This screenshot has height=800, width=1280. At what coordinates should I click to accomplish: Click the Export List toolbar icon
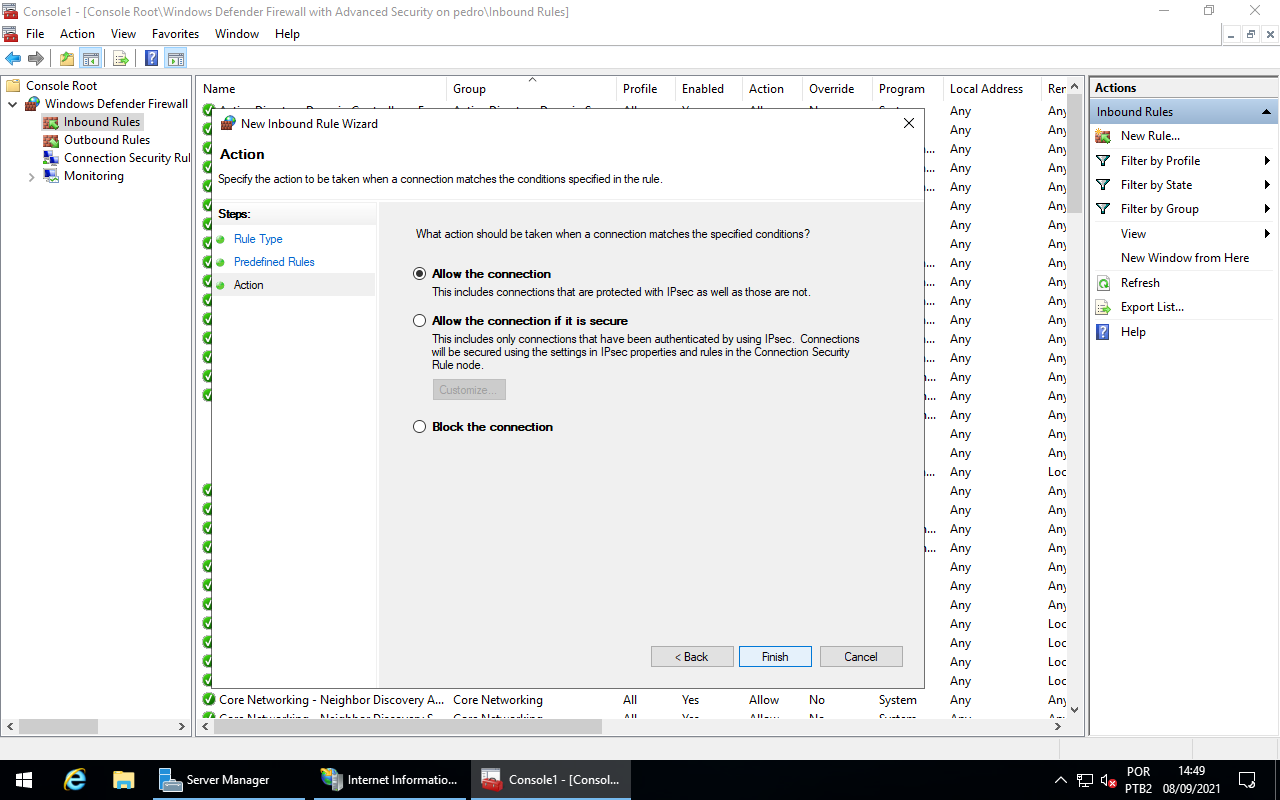[x=120, y=58]
